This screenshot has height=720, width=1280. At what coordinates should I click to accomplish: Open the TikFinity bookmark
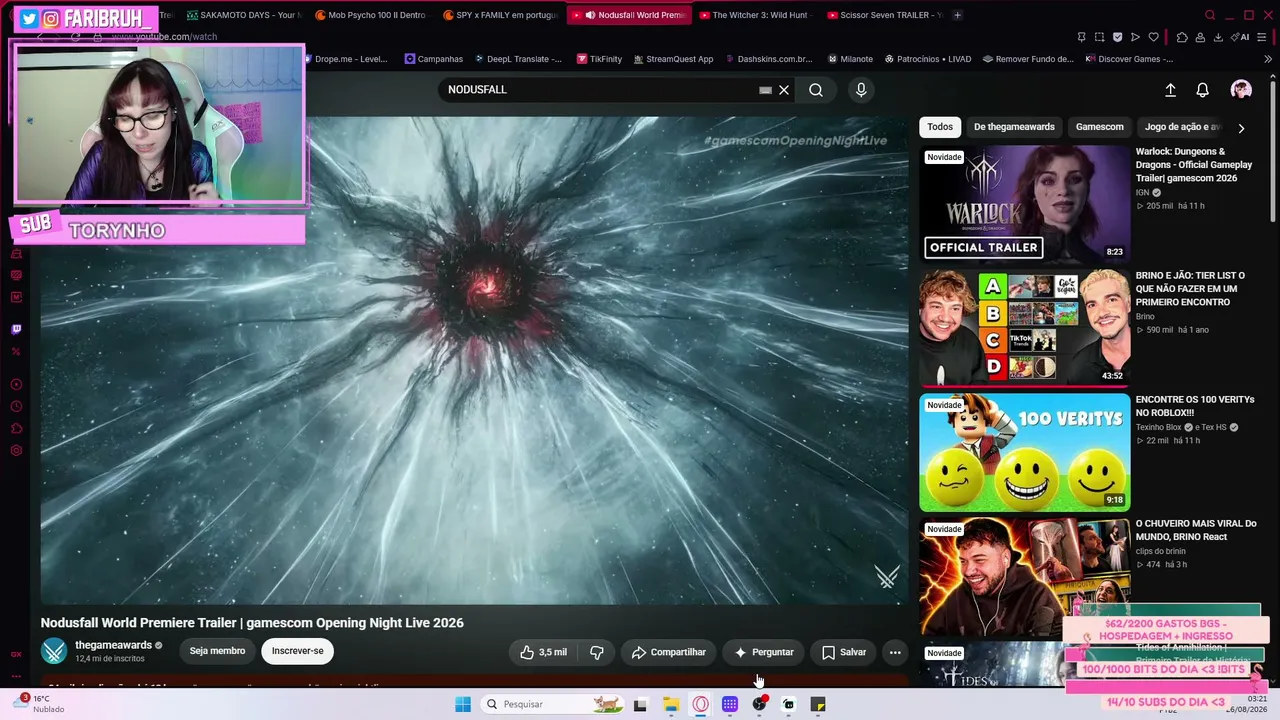tap(599, 59)
